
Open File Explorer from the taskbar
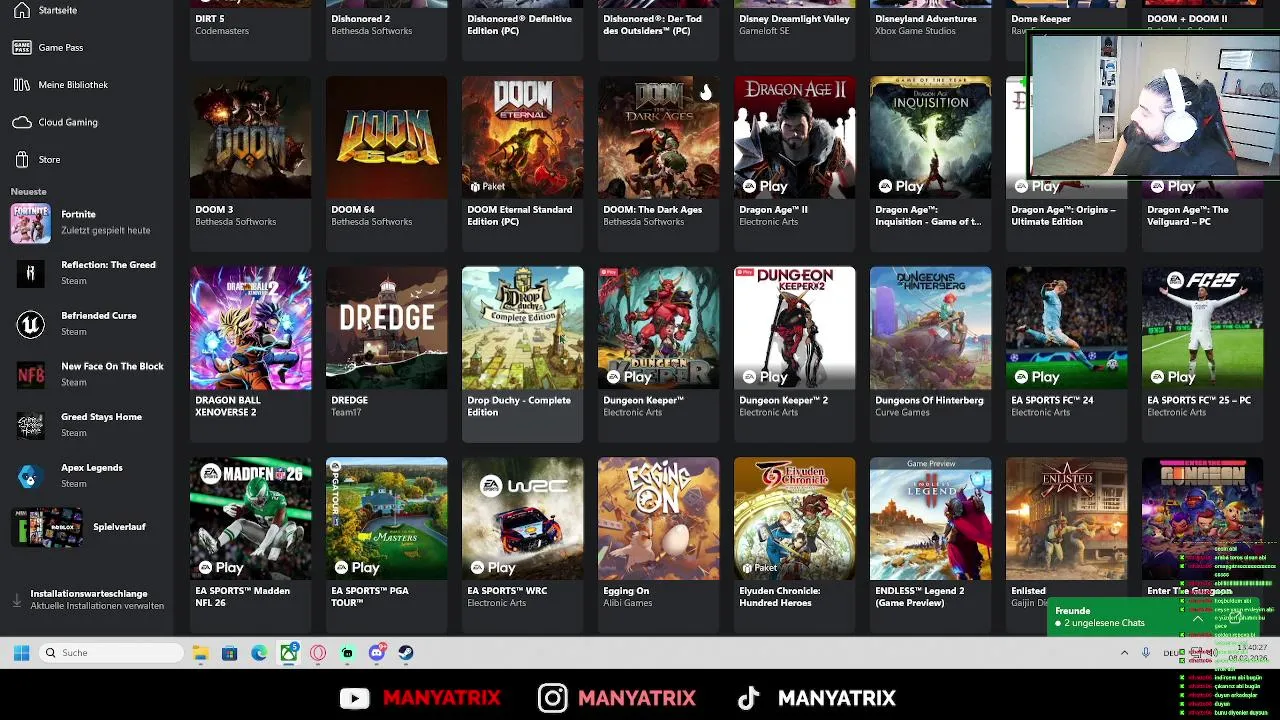click(x=201, y=653)
